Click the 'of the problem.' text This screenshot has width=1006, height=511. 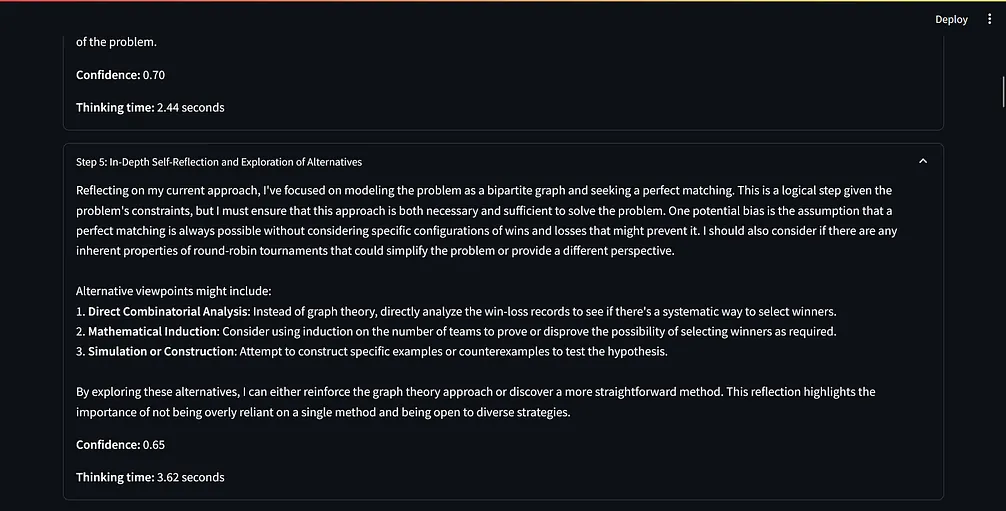(116, 42)
